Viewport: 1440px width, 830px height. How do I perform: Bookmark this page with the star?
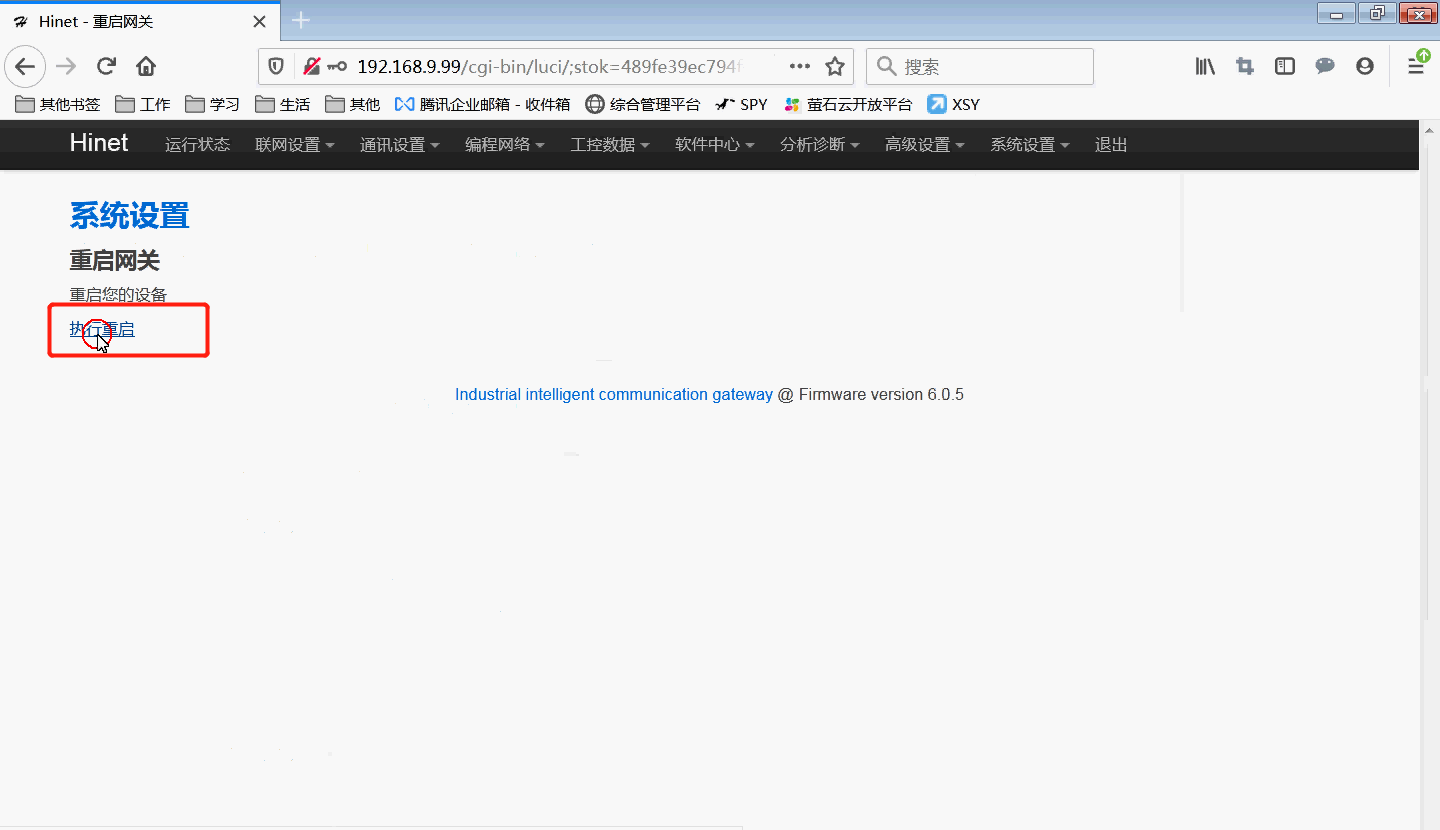click(835, 66)
